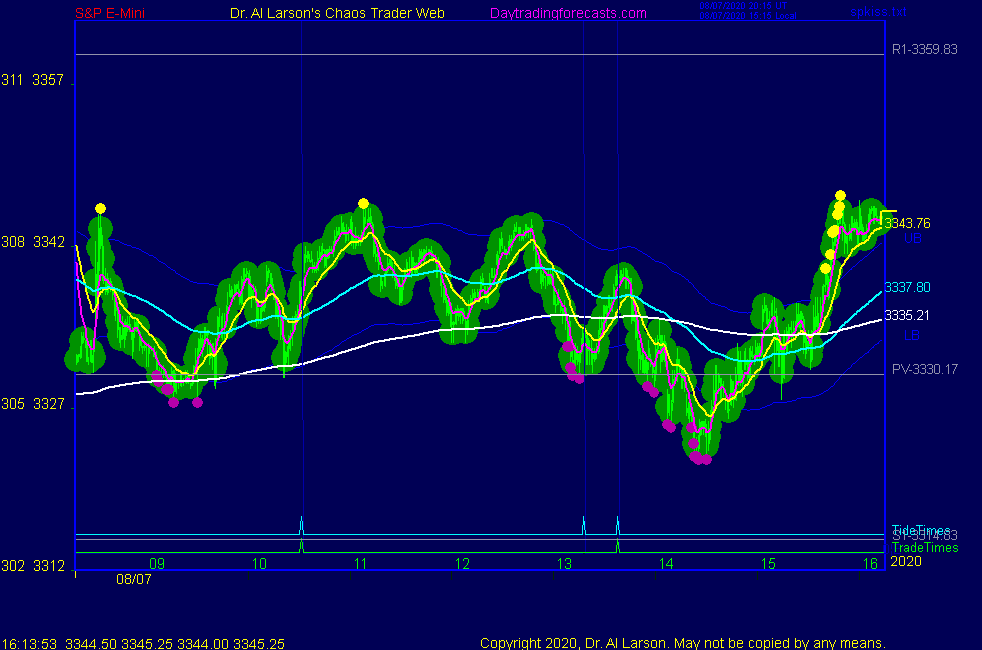This screenshot has width=982, height=650.
Task: Click the 14 hour label on time axis
Action: tap(666, 564)
